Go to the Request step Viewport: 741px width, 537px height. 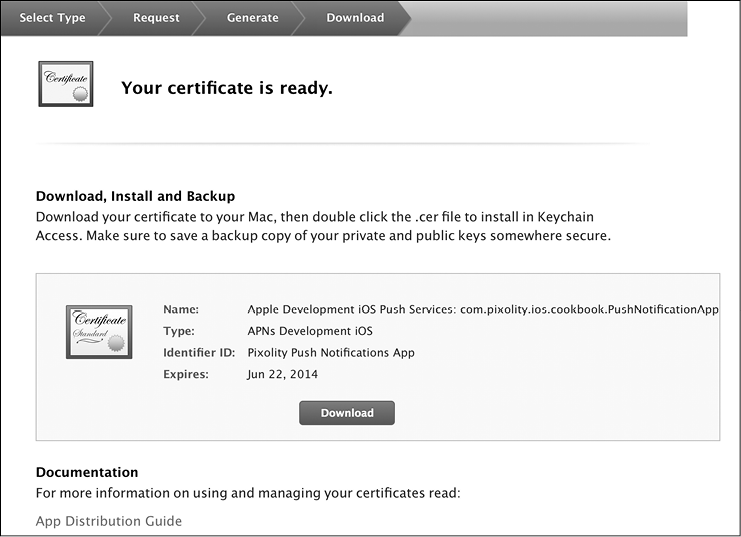pos(156,18)
